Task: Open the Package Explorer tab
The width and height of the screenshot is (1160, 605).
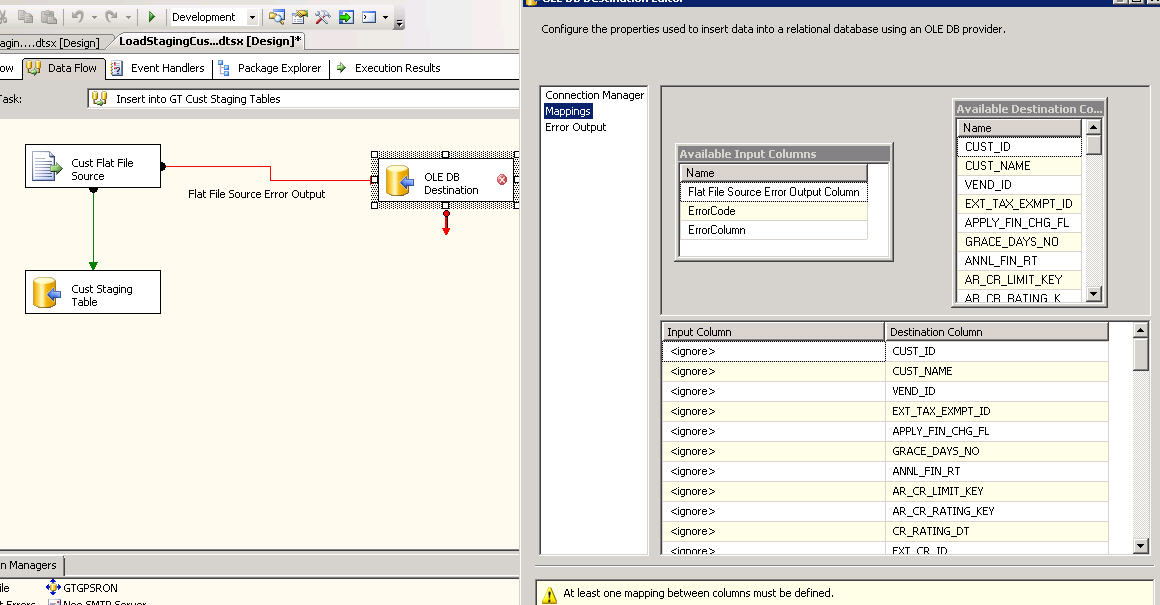Action: [x=271, y=68]
